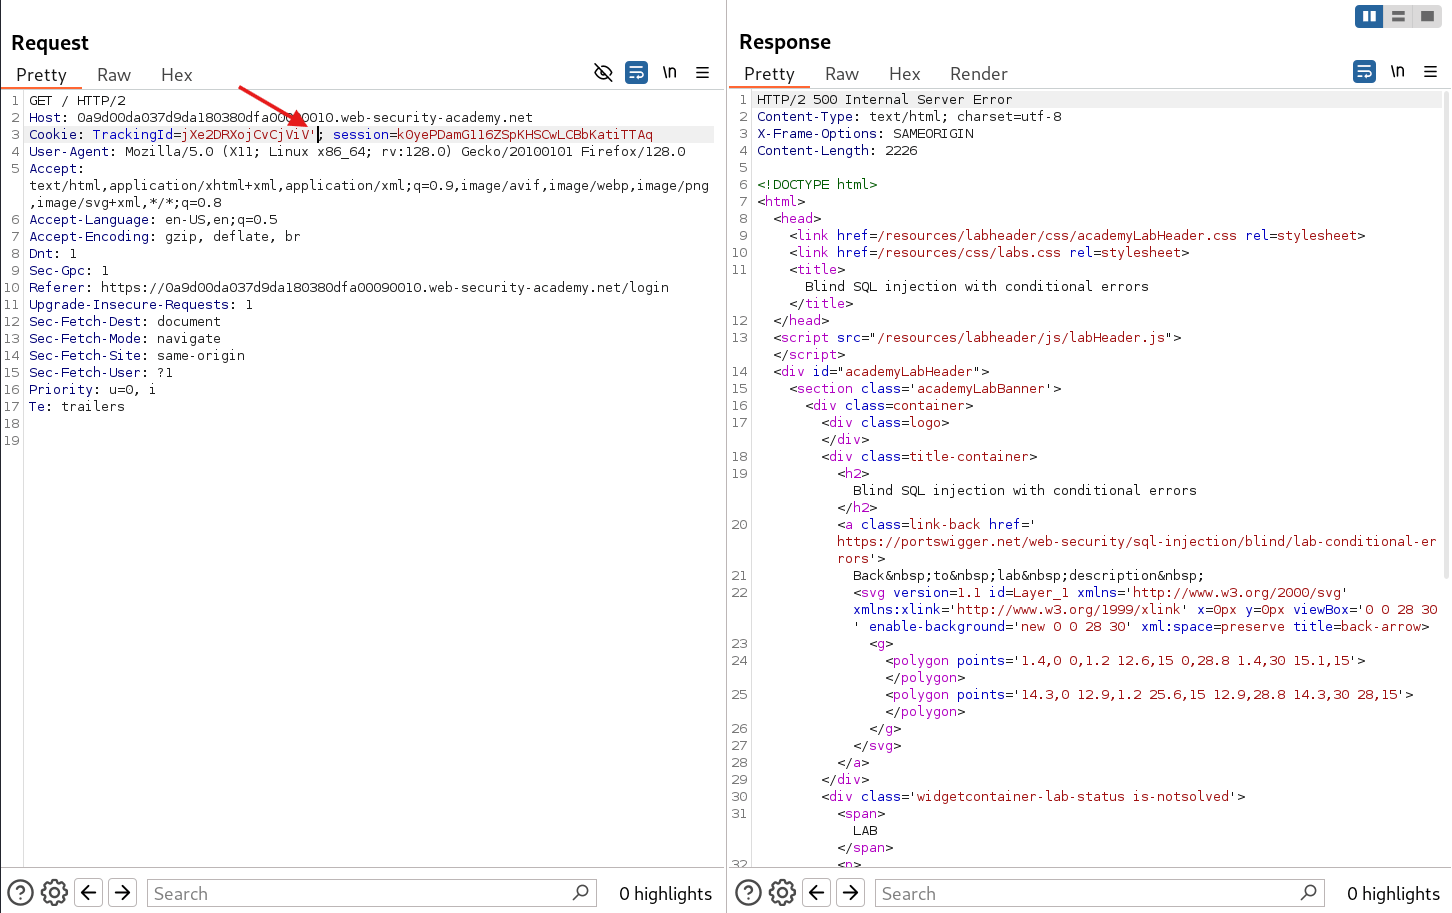Select the Request Pretty tab

[x=41, y=75]
